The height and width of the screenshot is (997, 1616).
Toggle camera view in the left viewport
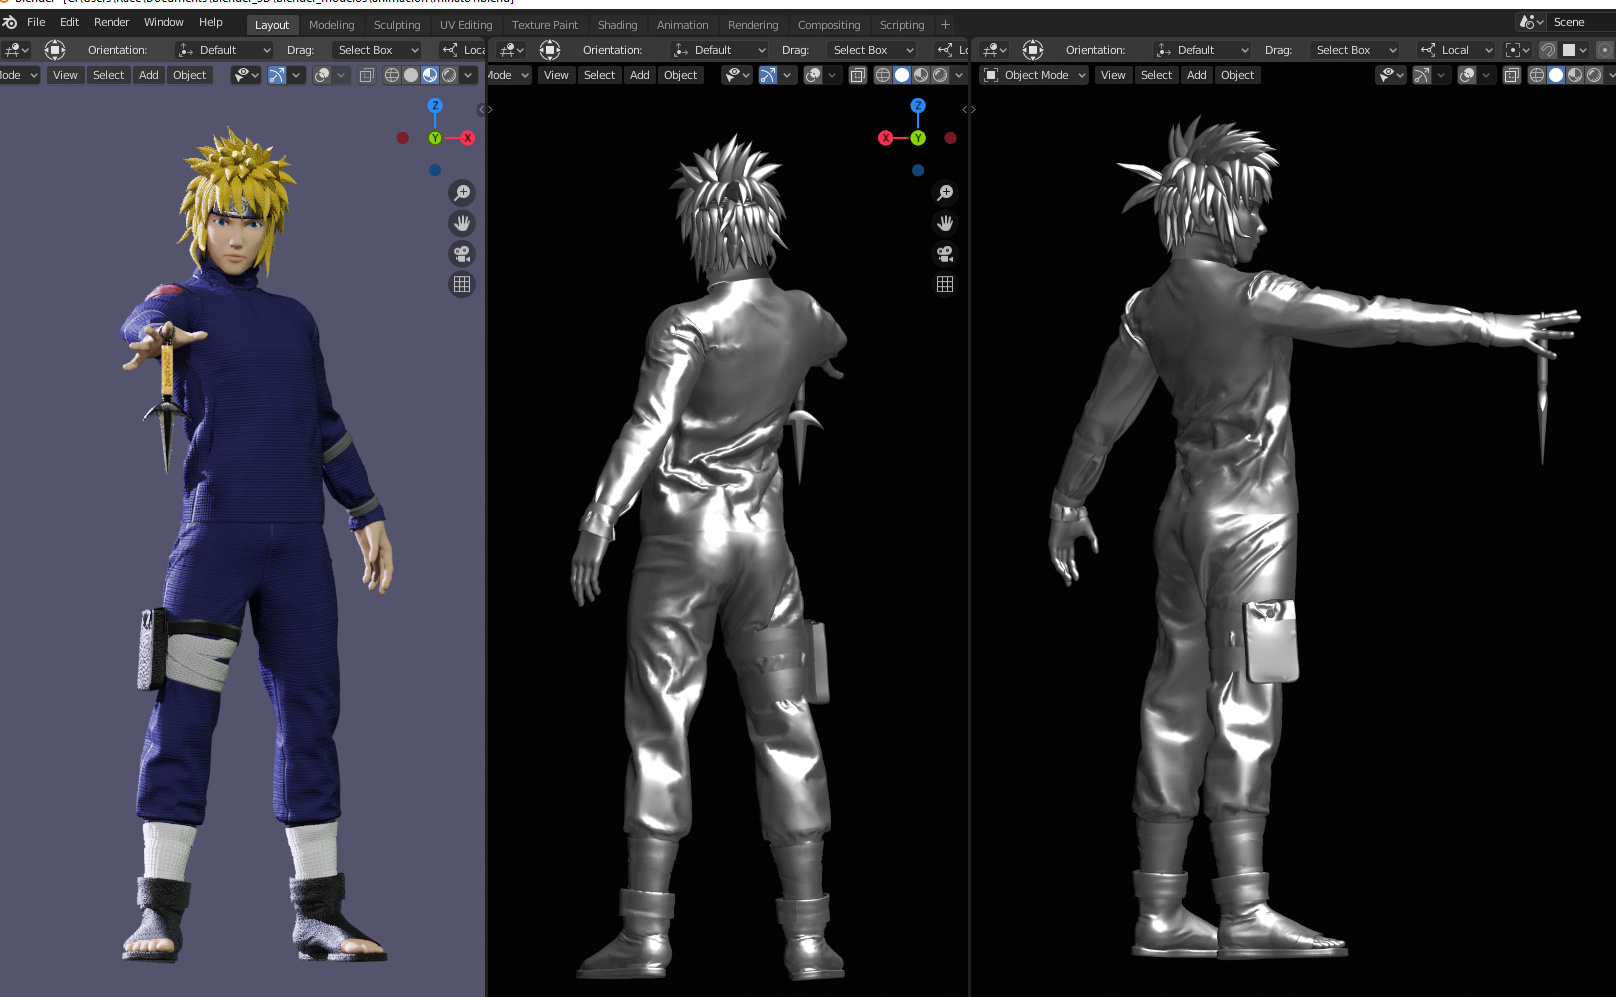(x=462, y=254)
